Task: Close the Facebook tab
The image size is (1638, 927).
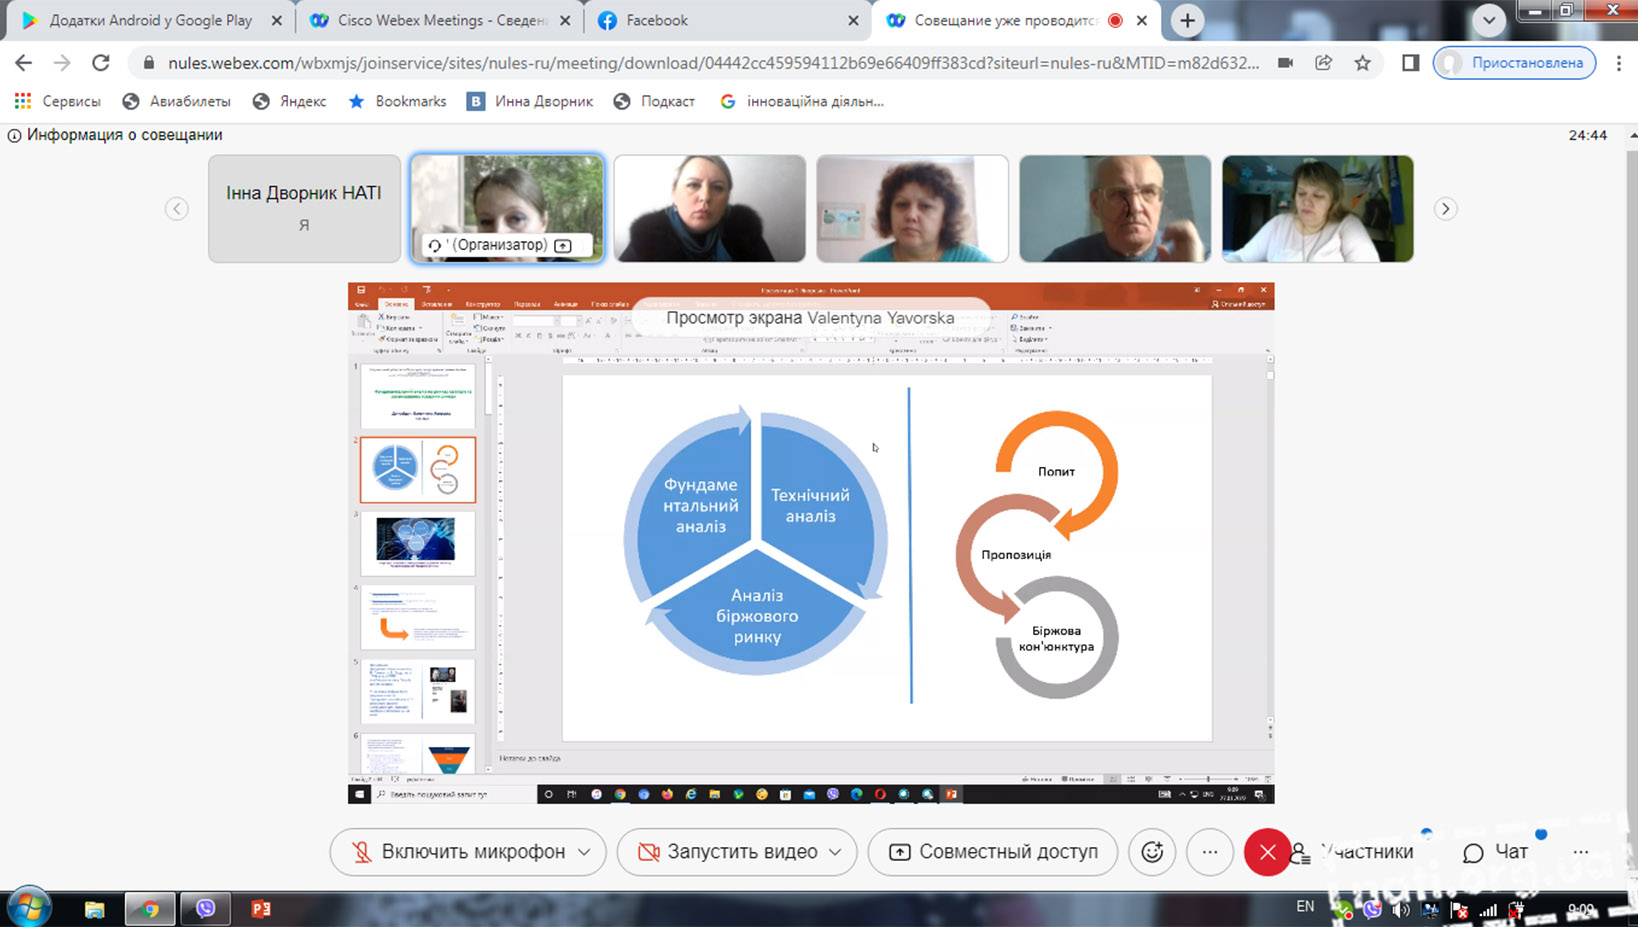Action: [853, 20]
